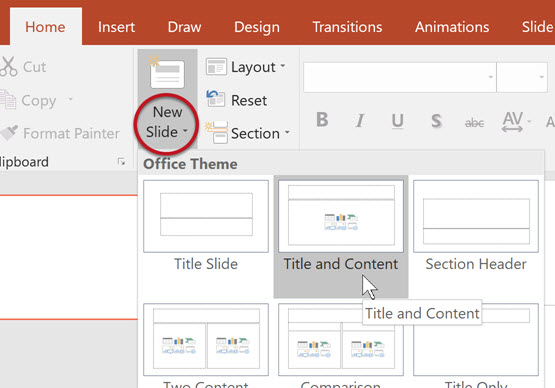The height and width of the screenshot is (388, 555).
Task: Select the Title Slide layout thumbnail
Action: 206,216
